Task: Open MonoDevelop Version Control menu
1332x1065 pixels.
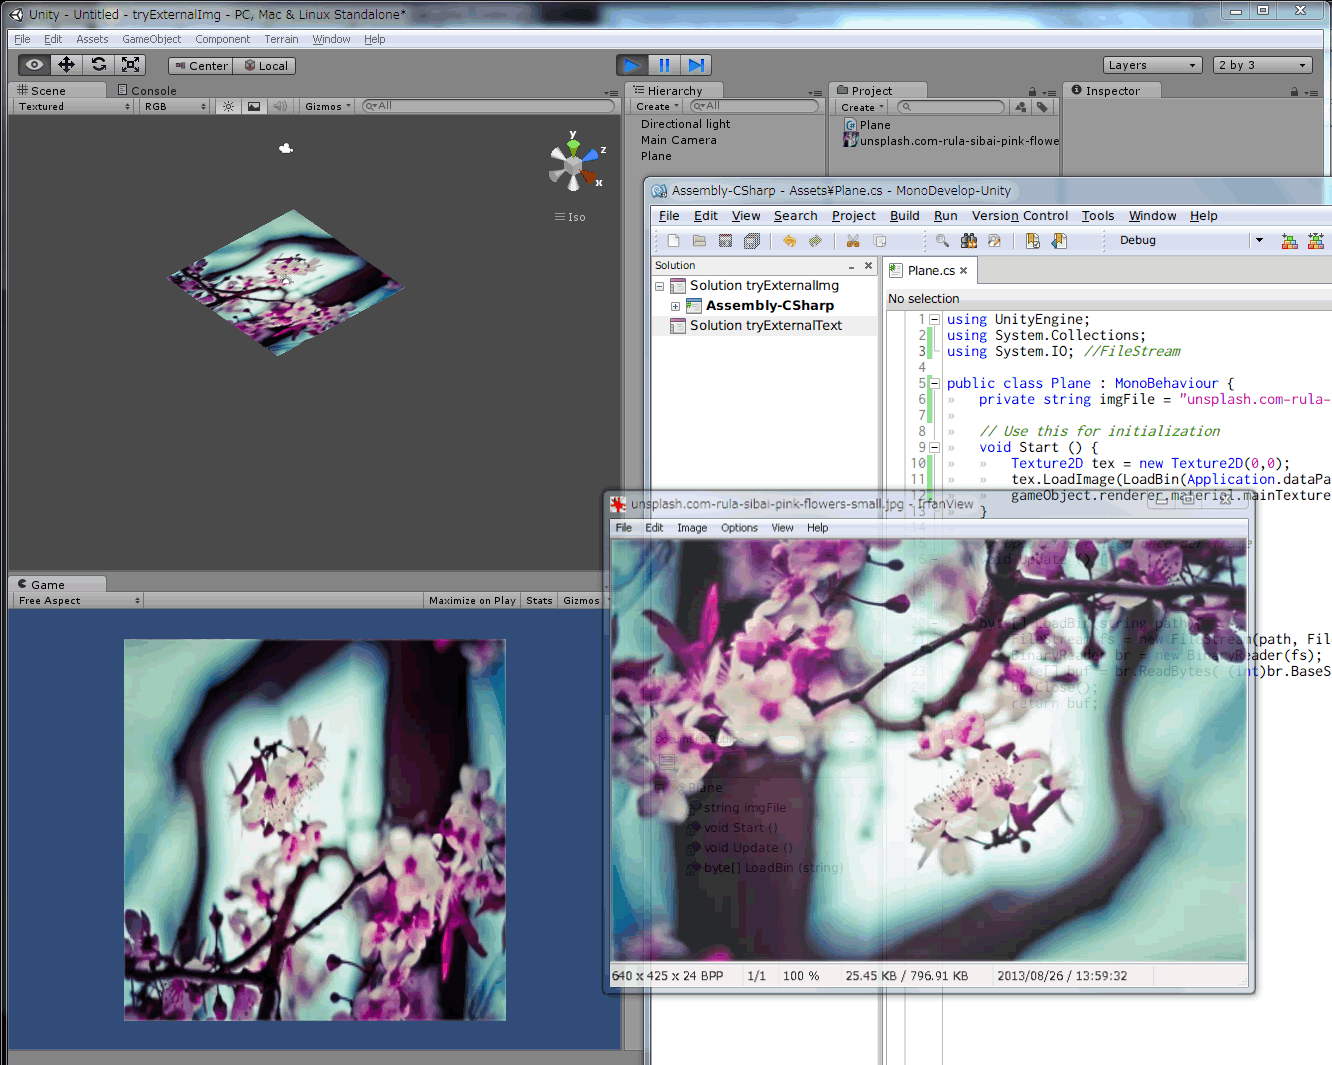Action: pos(1020,216)
